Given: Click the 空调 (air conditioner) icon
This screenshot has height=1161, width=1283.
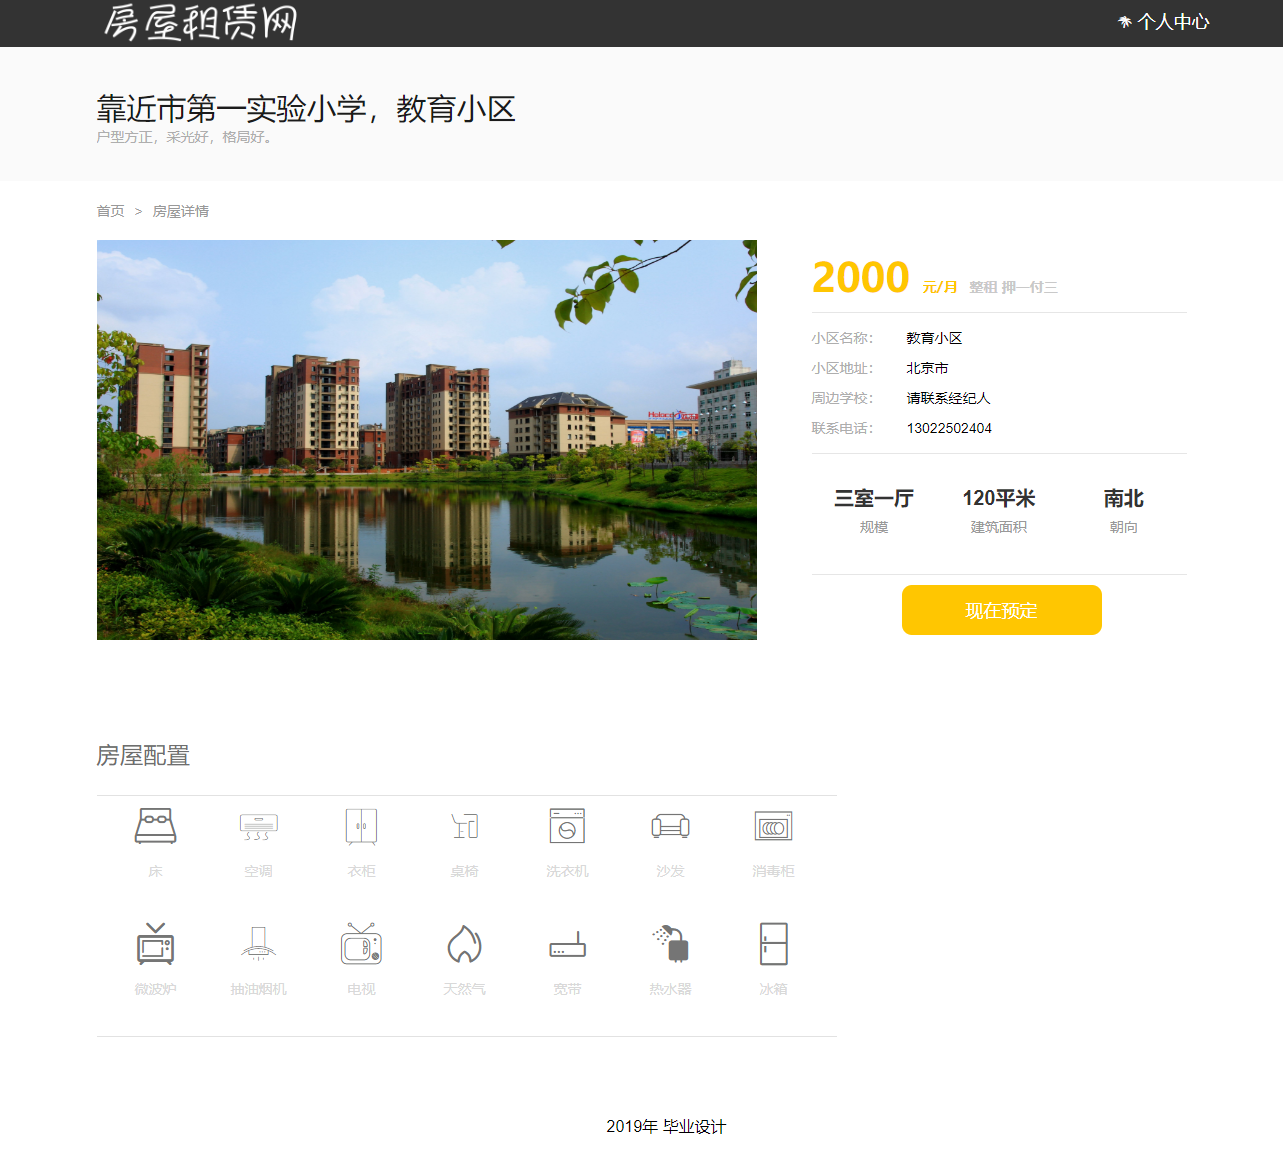Looking at the screenshot, I should click(258, 826).
